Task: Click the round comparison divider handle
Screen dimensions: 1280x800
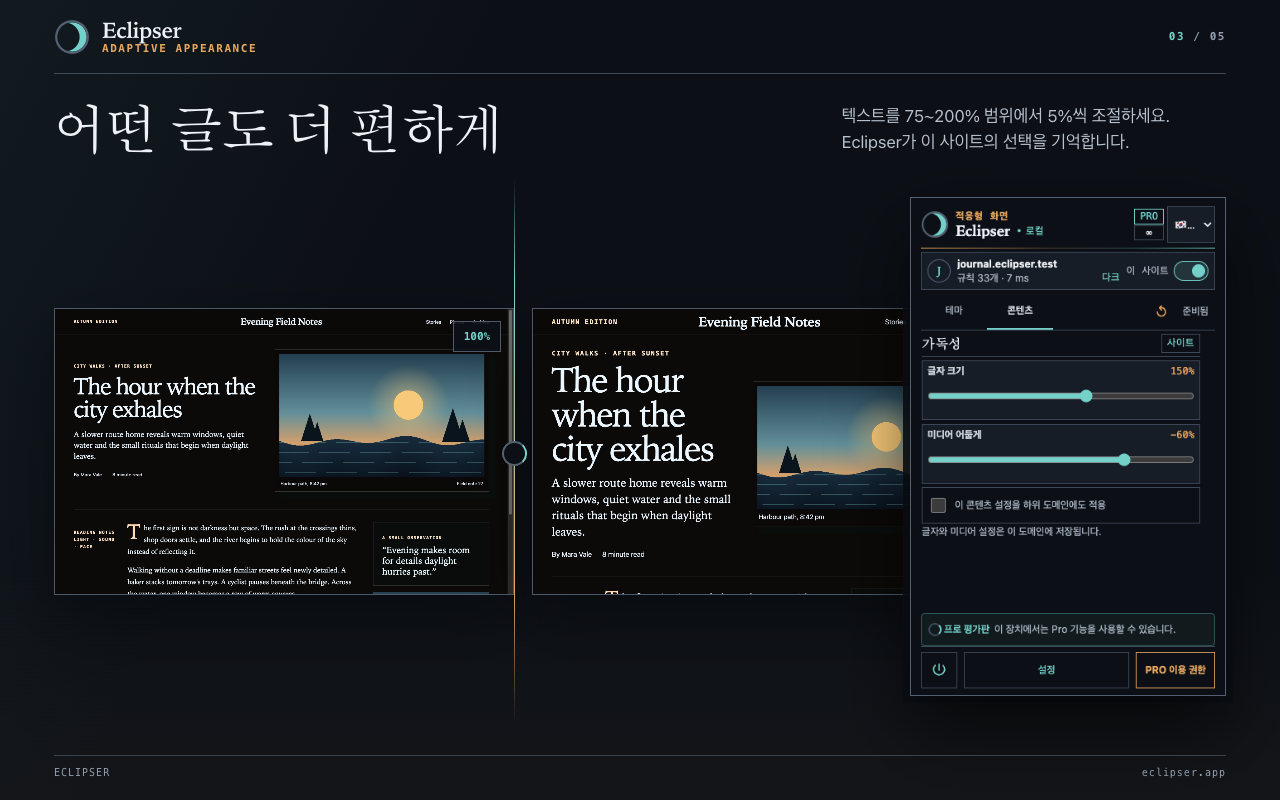Action: pyautogui.click(x=514, y=454)
